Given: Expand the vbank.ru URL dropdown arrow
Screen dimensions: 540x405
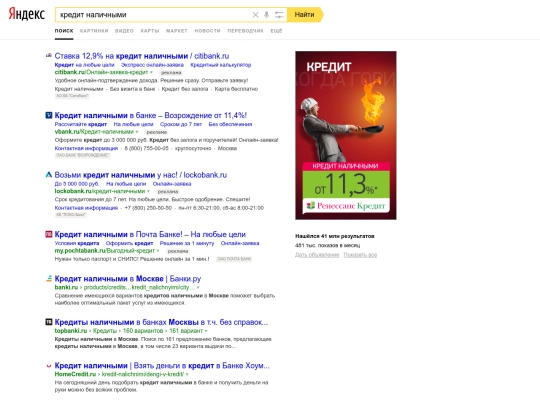Looking at the screenshot, I should pos(137,132).
